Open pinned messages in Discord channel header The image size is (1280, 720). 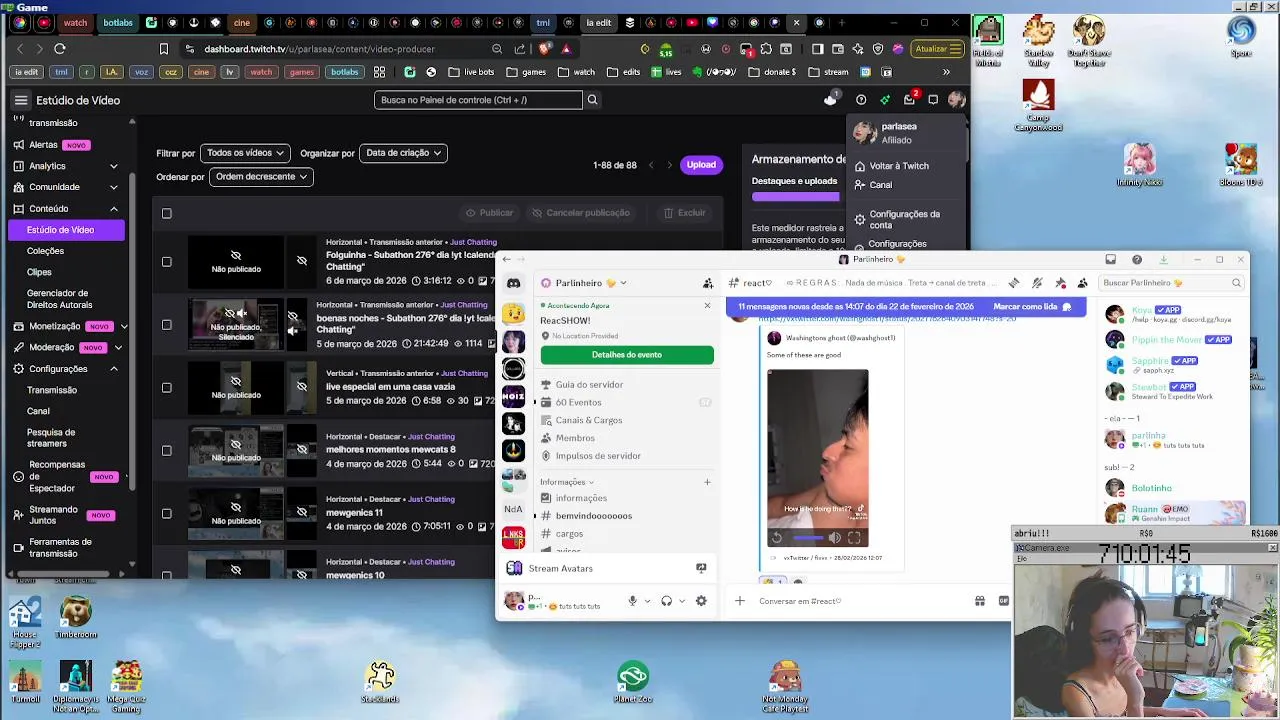[x=1061, y=283]
